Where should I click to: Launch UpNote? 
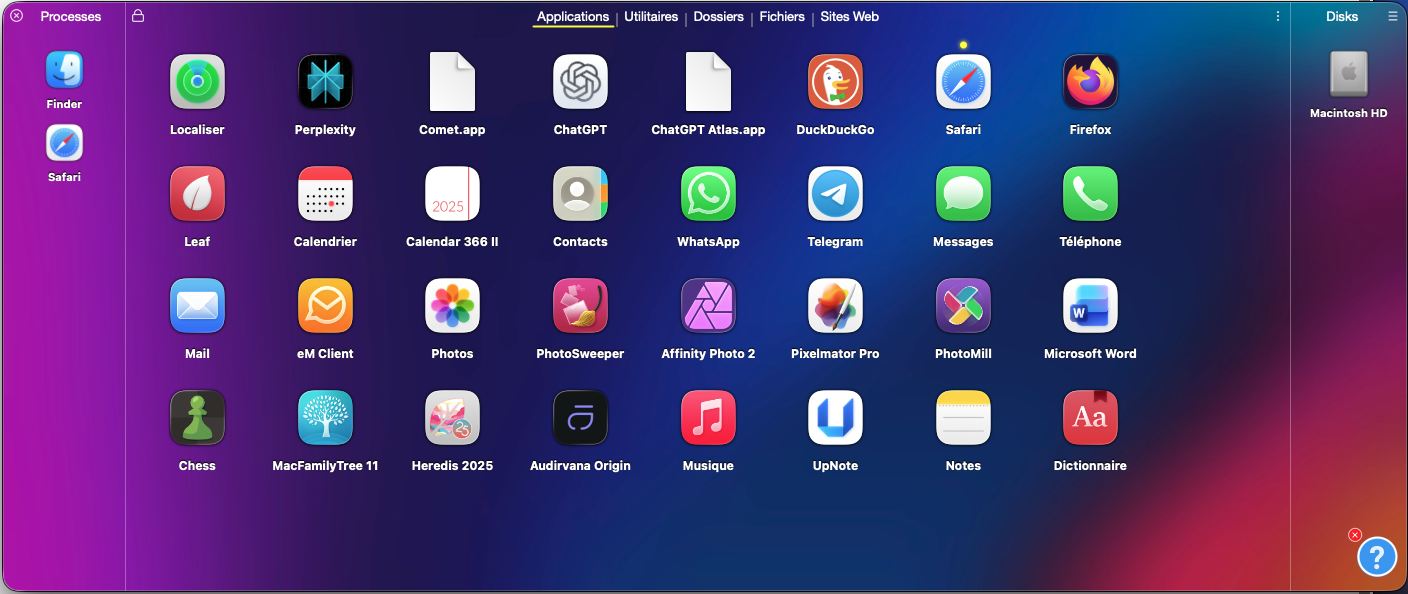[835, 418]
